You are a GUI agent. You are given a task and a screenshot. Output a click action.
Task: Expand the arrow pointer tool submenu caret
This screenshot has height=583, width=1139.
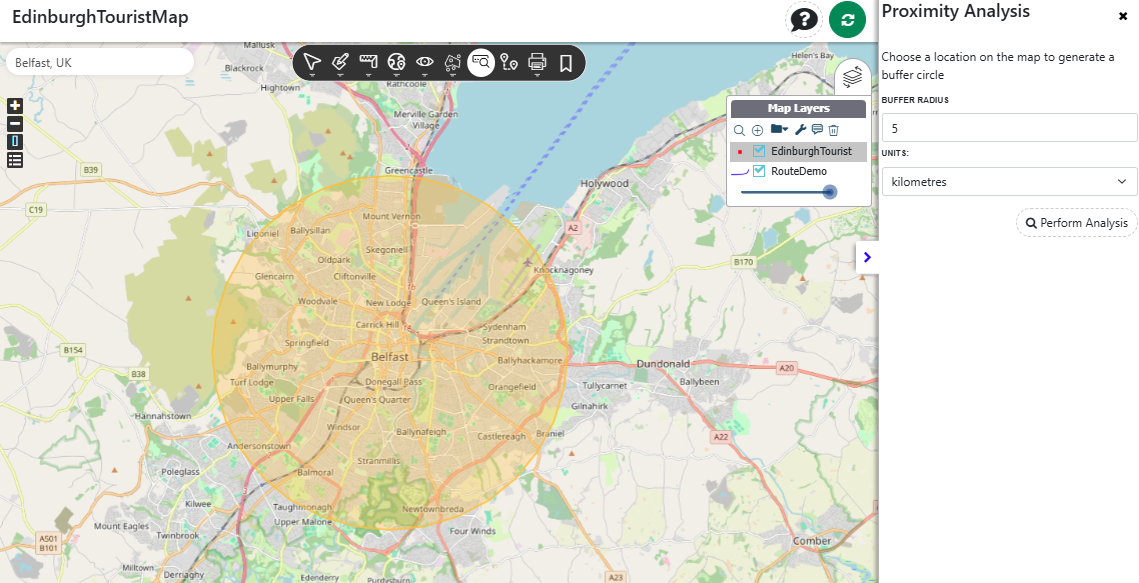[x=312, y=75]
